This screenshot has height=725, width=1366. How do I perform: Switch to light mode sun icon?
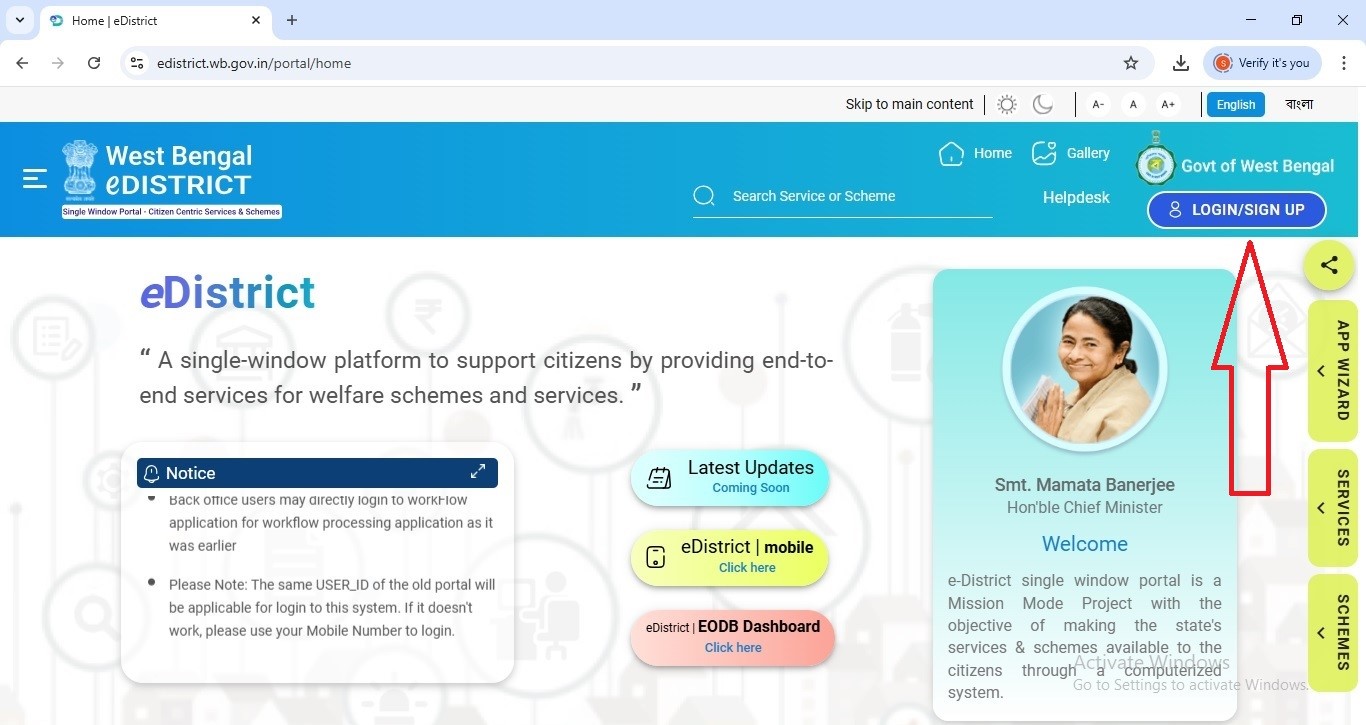tap(1007, 104)
